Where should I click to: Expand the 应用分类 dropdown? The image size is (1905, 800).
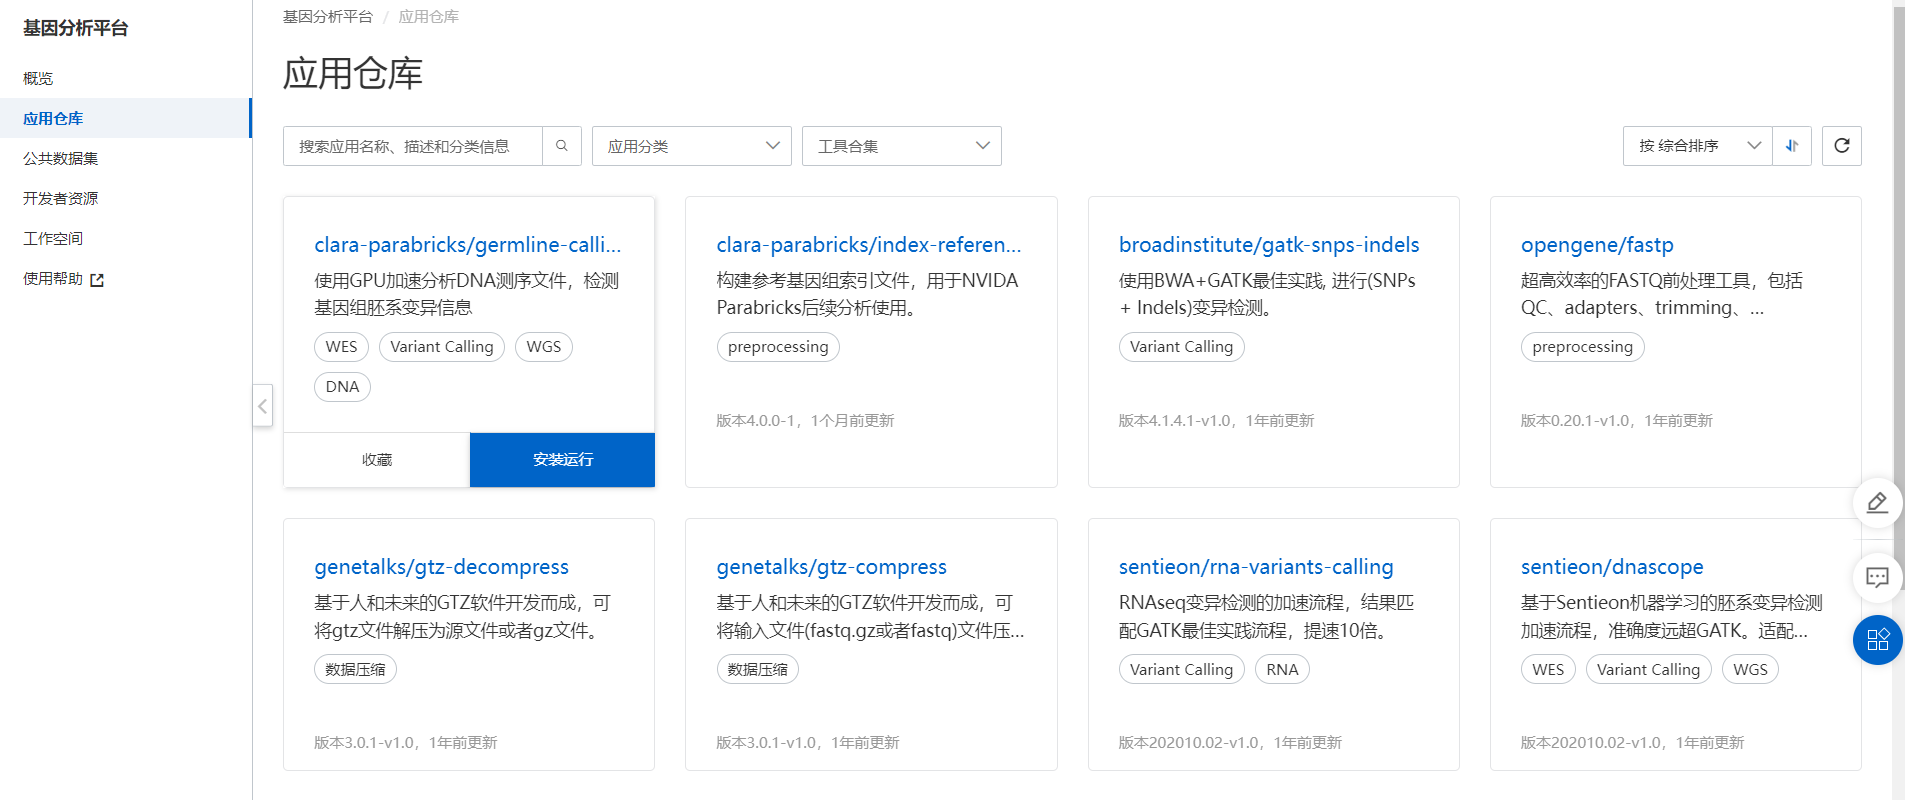pyautogui.click(x=691, y=146)
